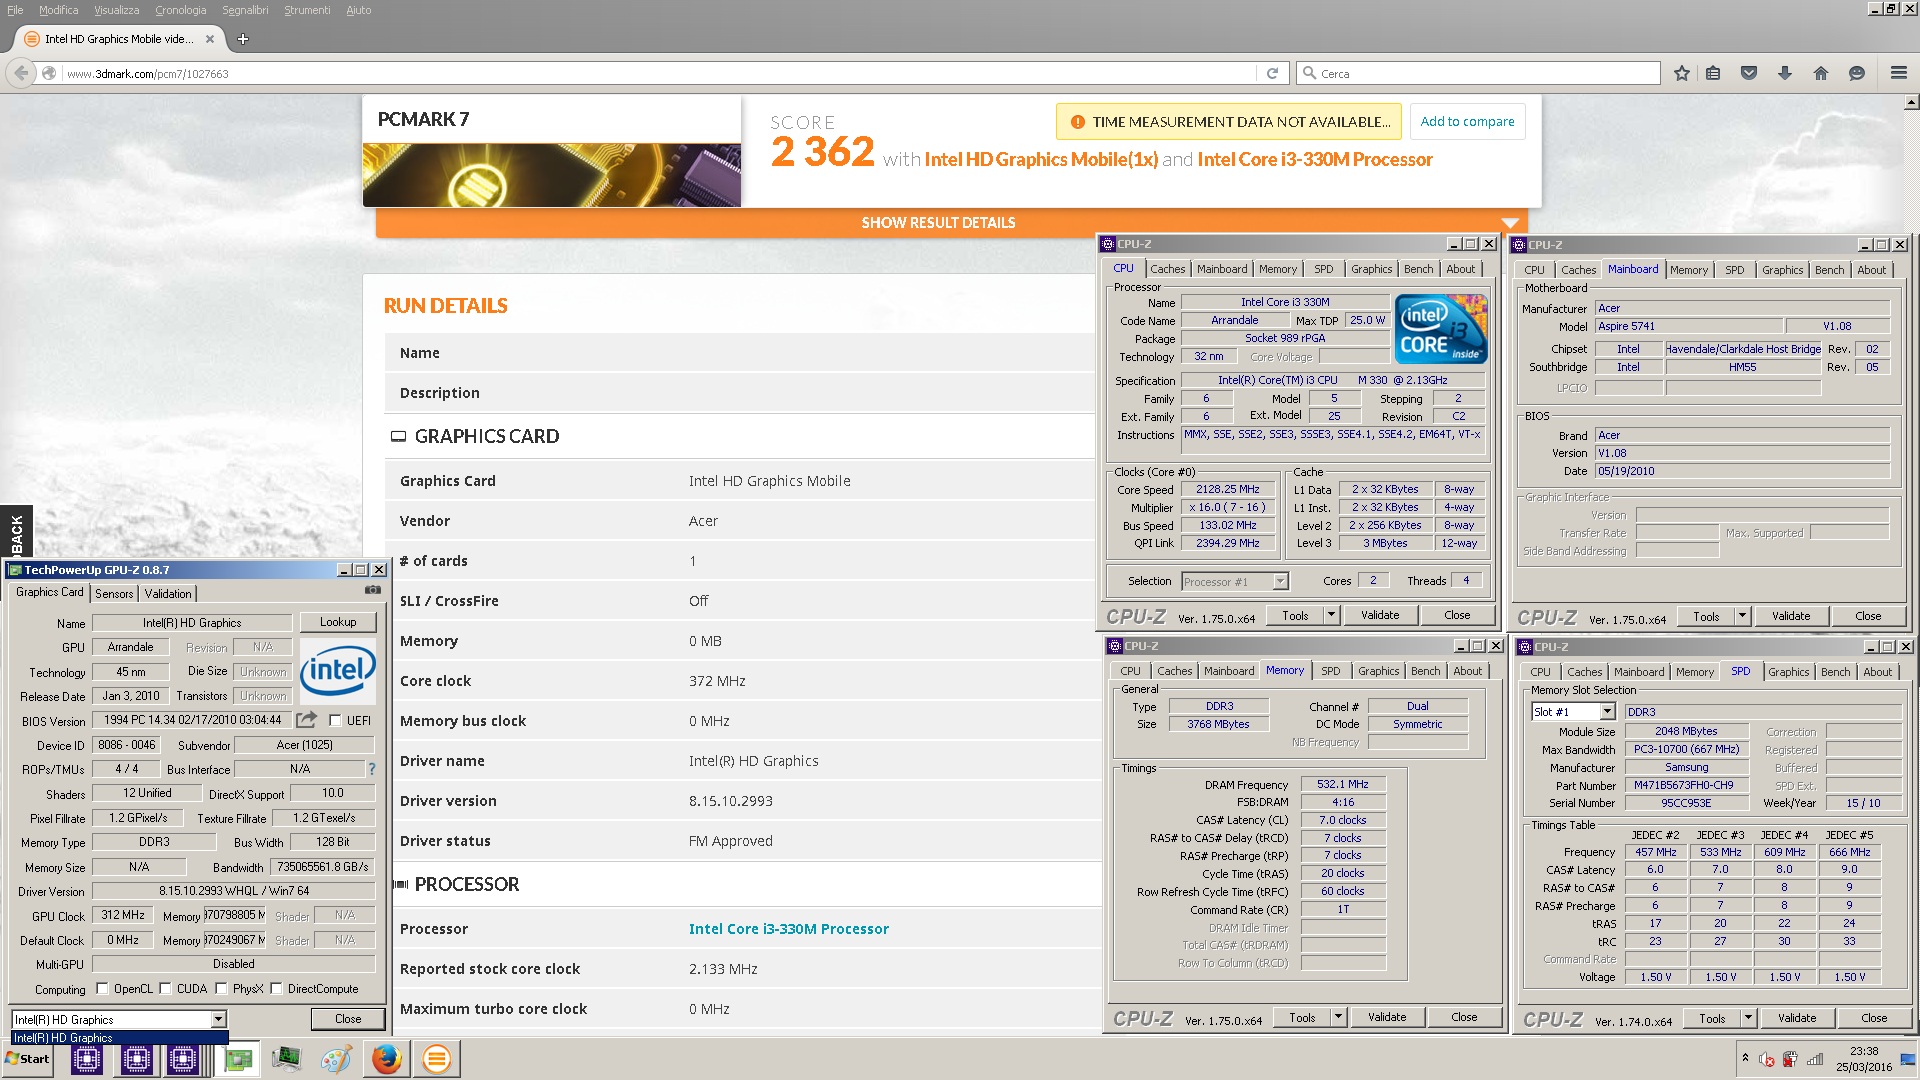The width and height of the screenshot is (1920, 1080).
Task: Open Tools dropdown arrow in CPU-Z SPD window
Action: click(x=1748, y=1018)
